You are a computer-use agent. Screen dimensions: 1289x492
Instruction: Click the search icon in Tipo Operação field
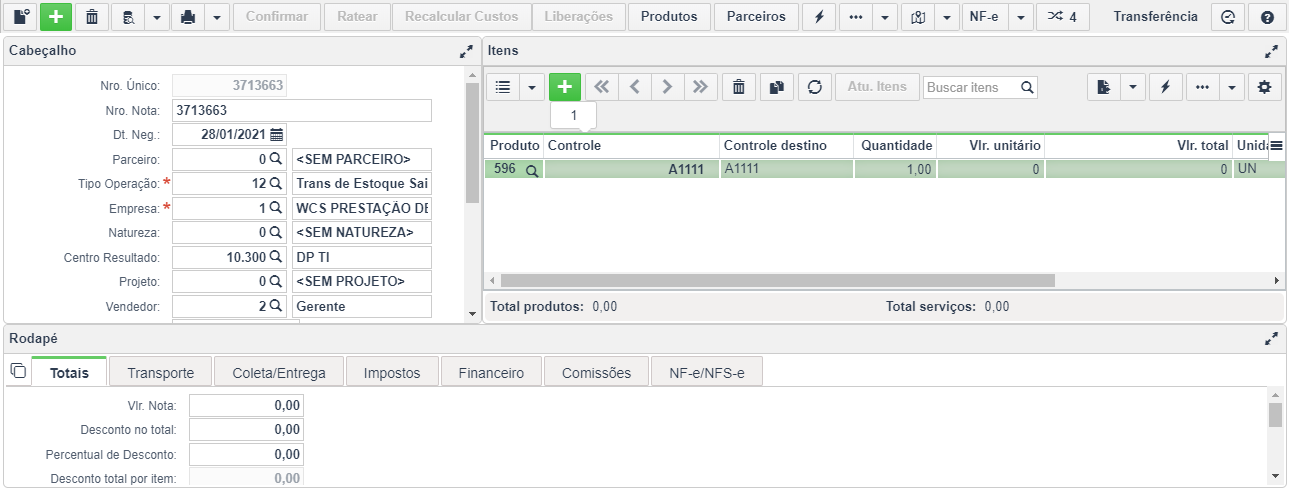tap(275, 184)
